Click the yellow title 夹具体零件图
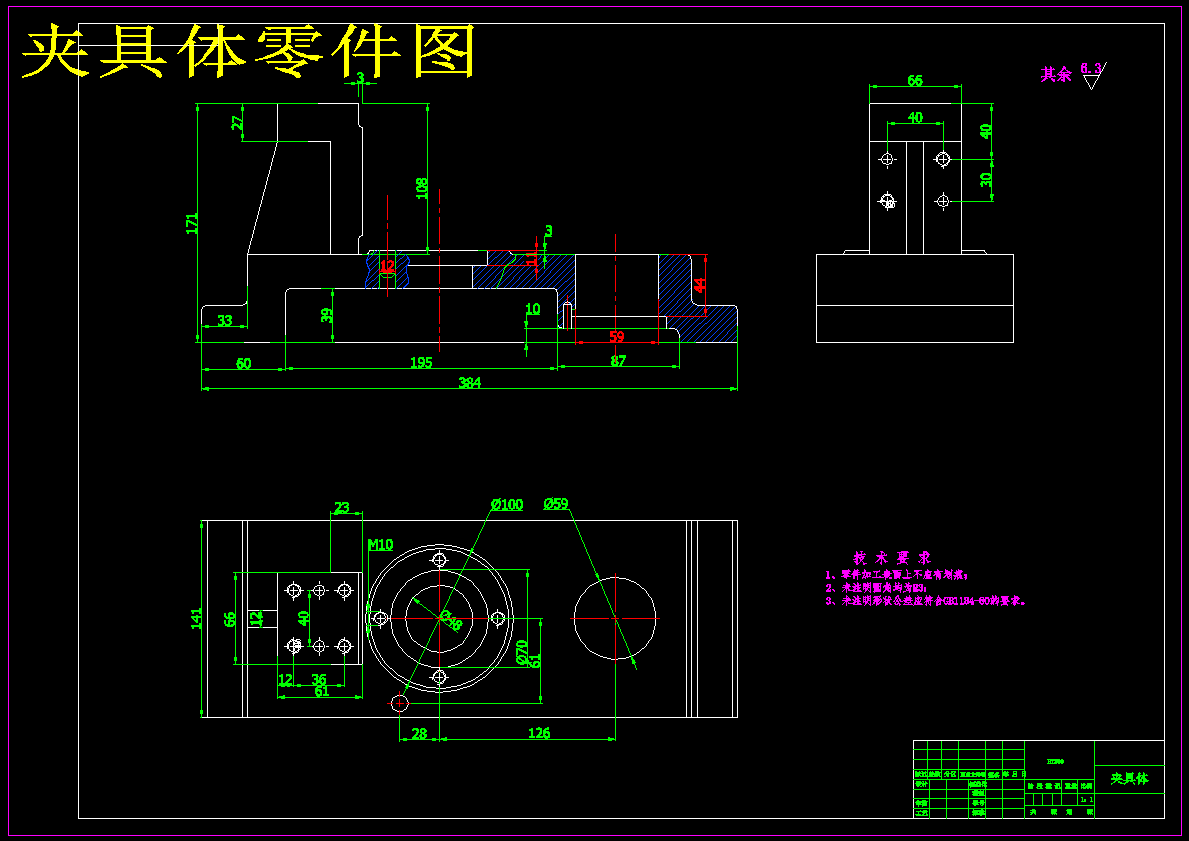Screen dimensions: 1189x841 tap(249, 52)
